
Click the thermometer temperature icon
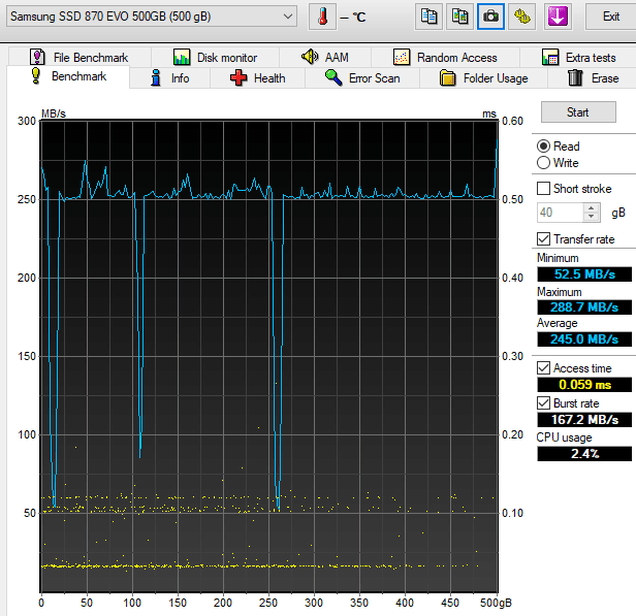click(x=323, y=17)
